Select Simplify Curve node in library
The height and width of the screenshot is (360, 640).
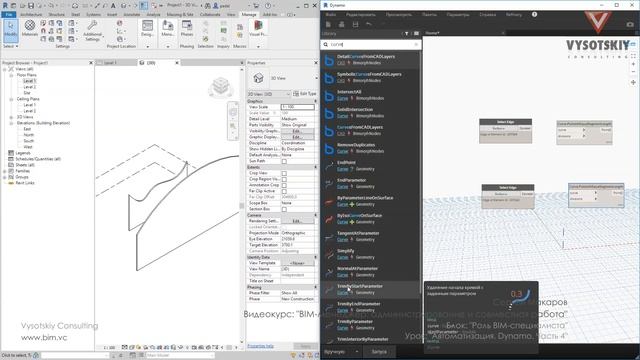pyautogui.click(x=370, y=254)
